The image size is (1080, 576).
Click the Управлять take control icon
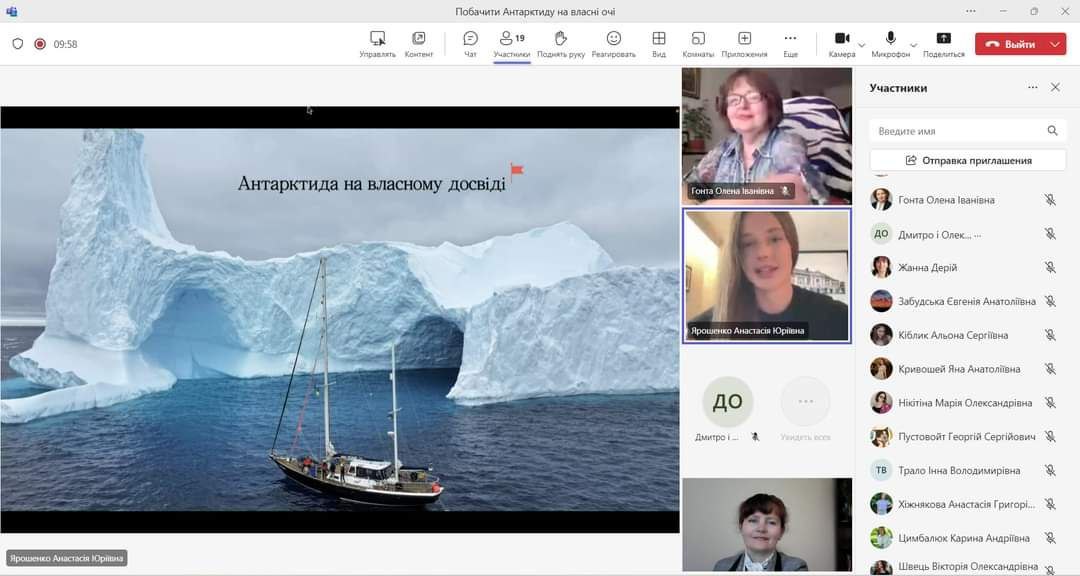[x=377, y=39]
